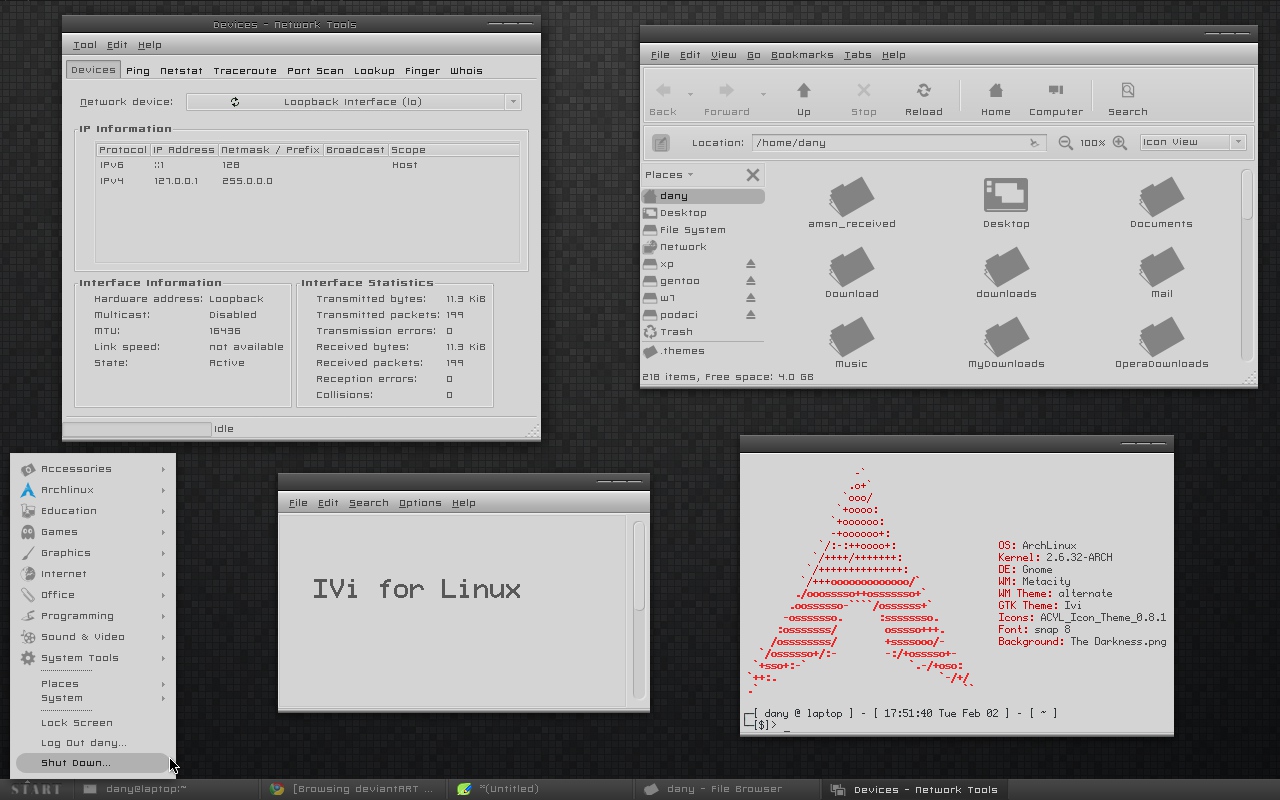Go Up one folder in file browser
1280x800 pixels.
point(803,99)
